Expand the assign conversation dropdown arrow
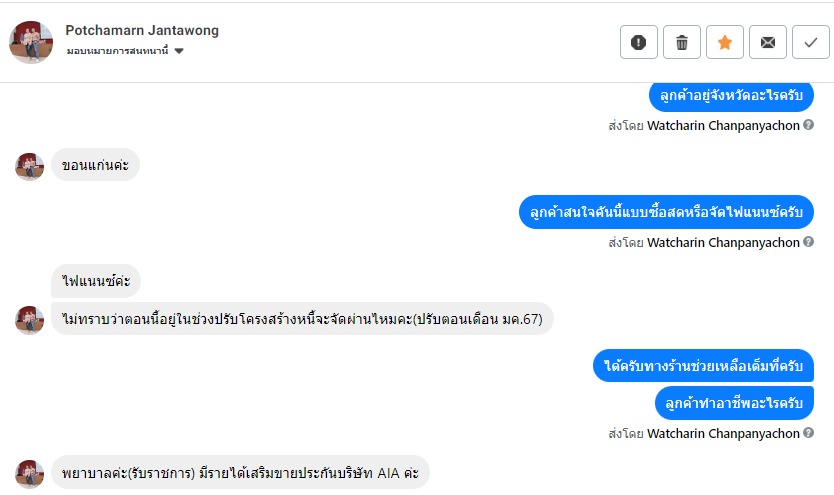 click(179, 51)
